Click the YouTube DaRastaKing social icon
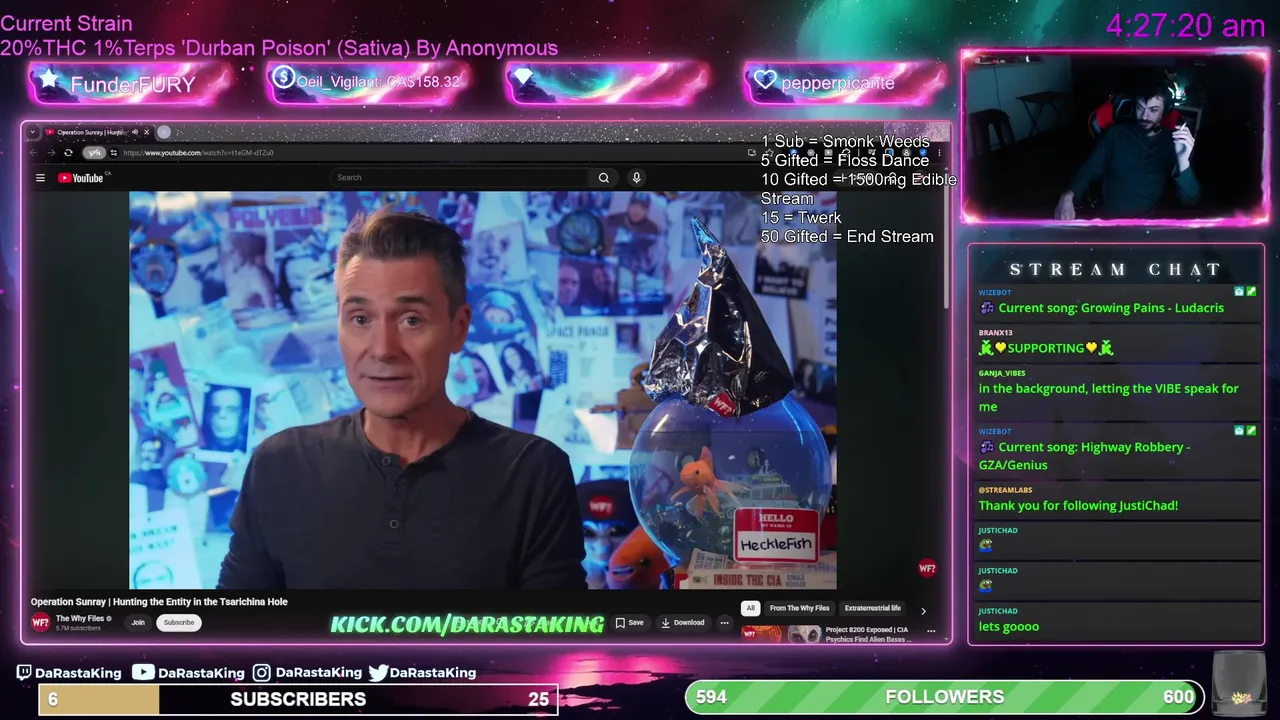The height and width of the screenshot is (720, 1280). pyautogui.click(x=144, y=673)
